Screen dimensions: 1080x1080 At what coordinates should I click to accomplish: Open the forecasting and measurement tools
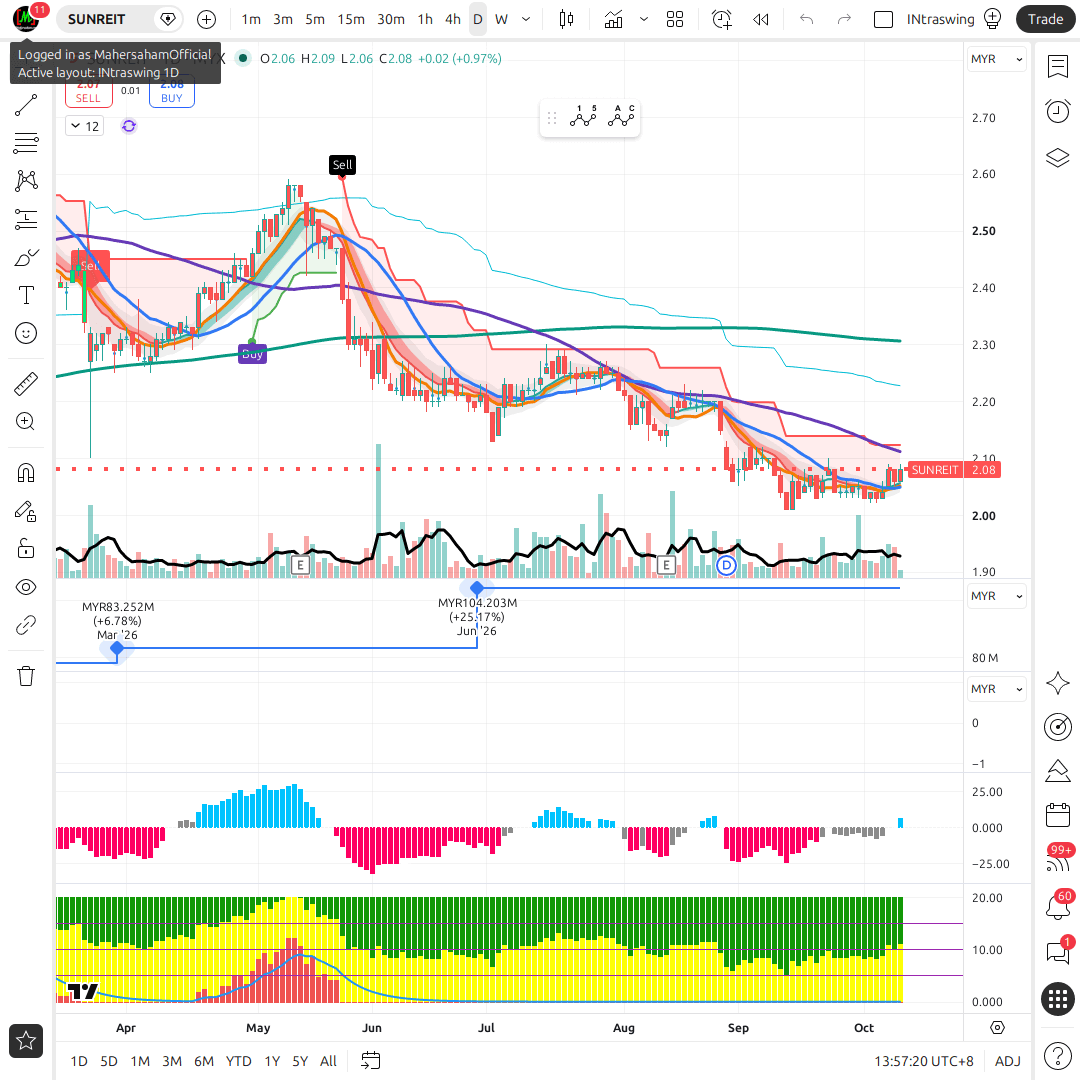(x=25, y=220)
